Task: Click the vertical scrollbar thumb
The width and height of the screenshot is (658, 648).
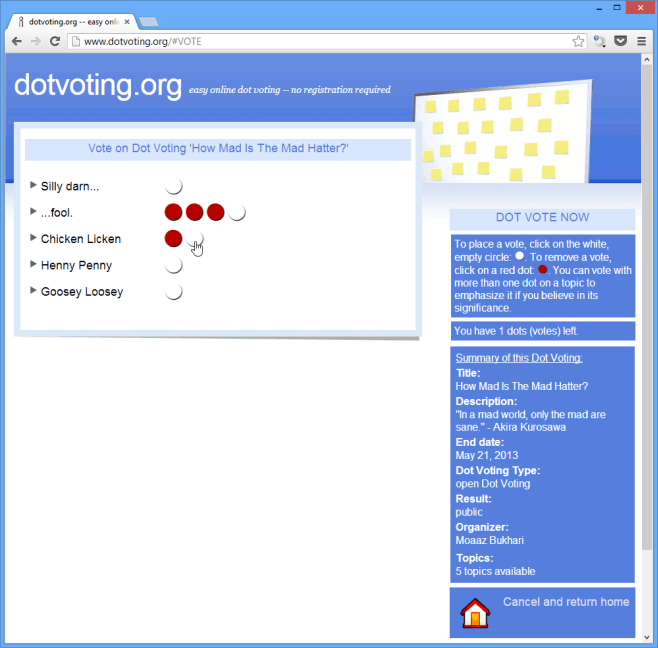Action: coord(647,306)
